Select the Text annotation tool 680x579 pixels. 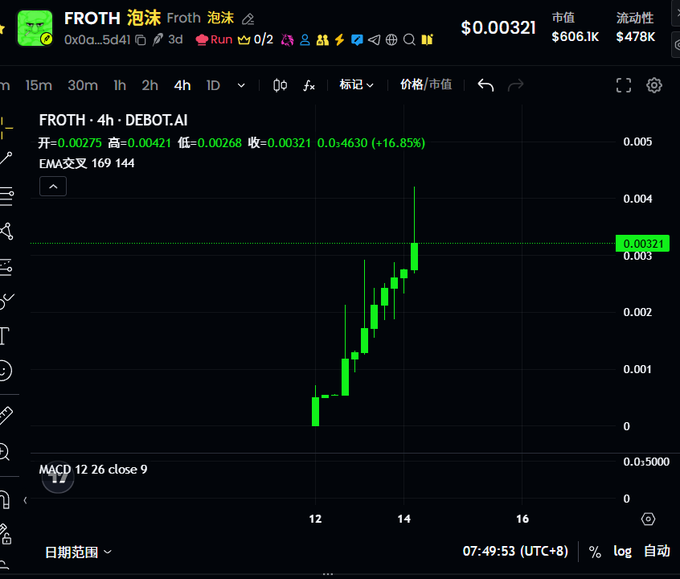5,336
